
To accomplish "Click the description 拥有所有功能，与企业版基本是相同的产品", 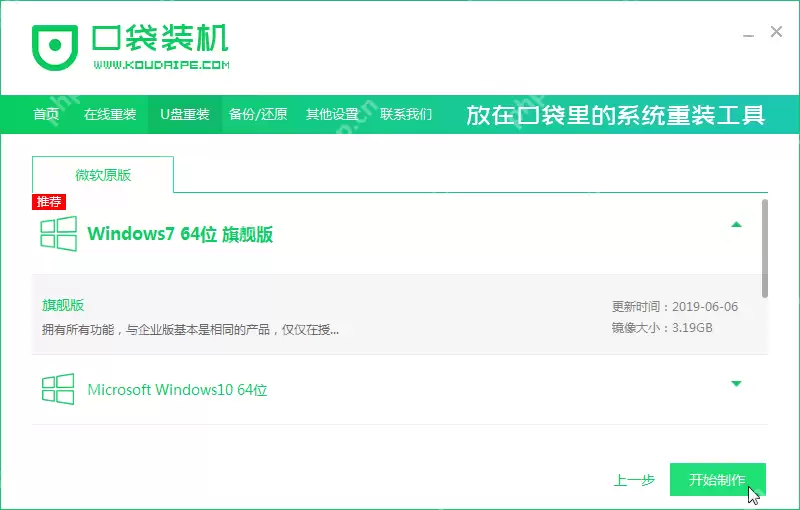I will pyautogui.click(x=190, y=330).
